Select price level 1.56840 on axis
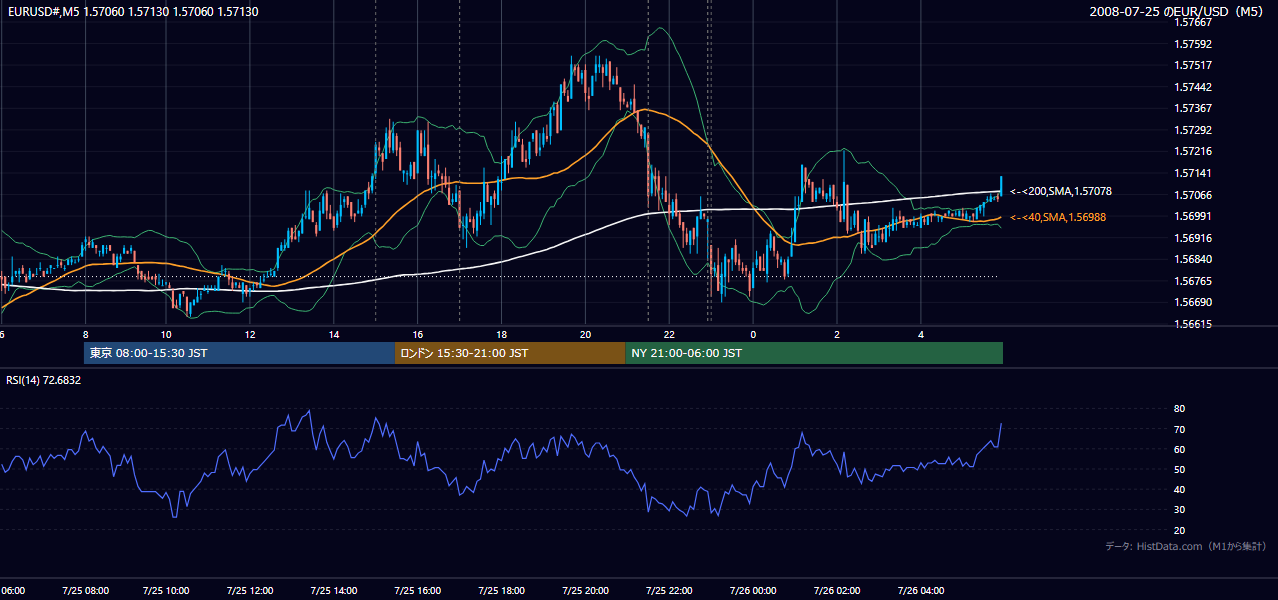This screenshot has width=1278, height=600. coord(1192,259)
